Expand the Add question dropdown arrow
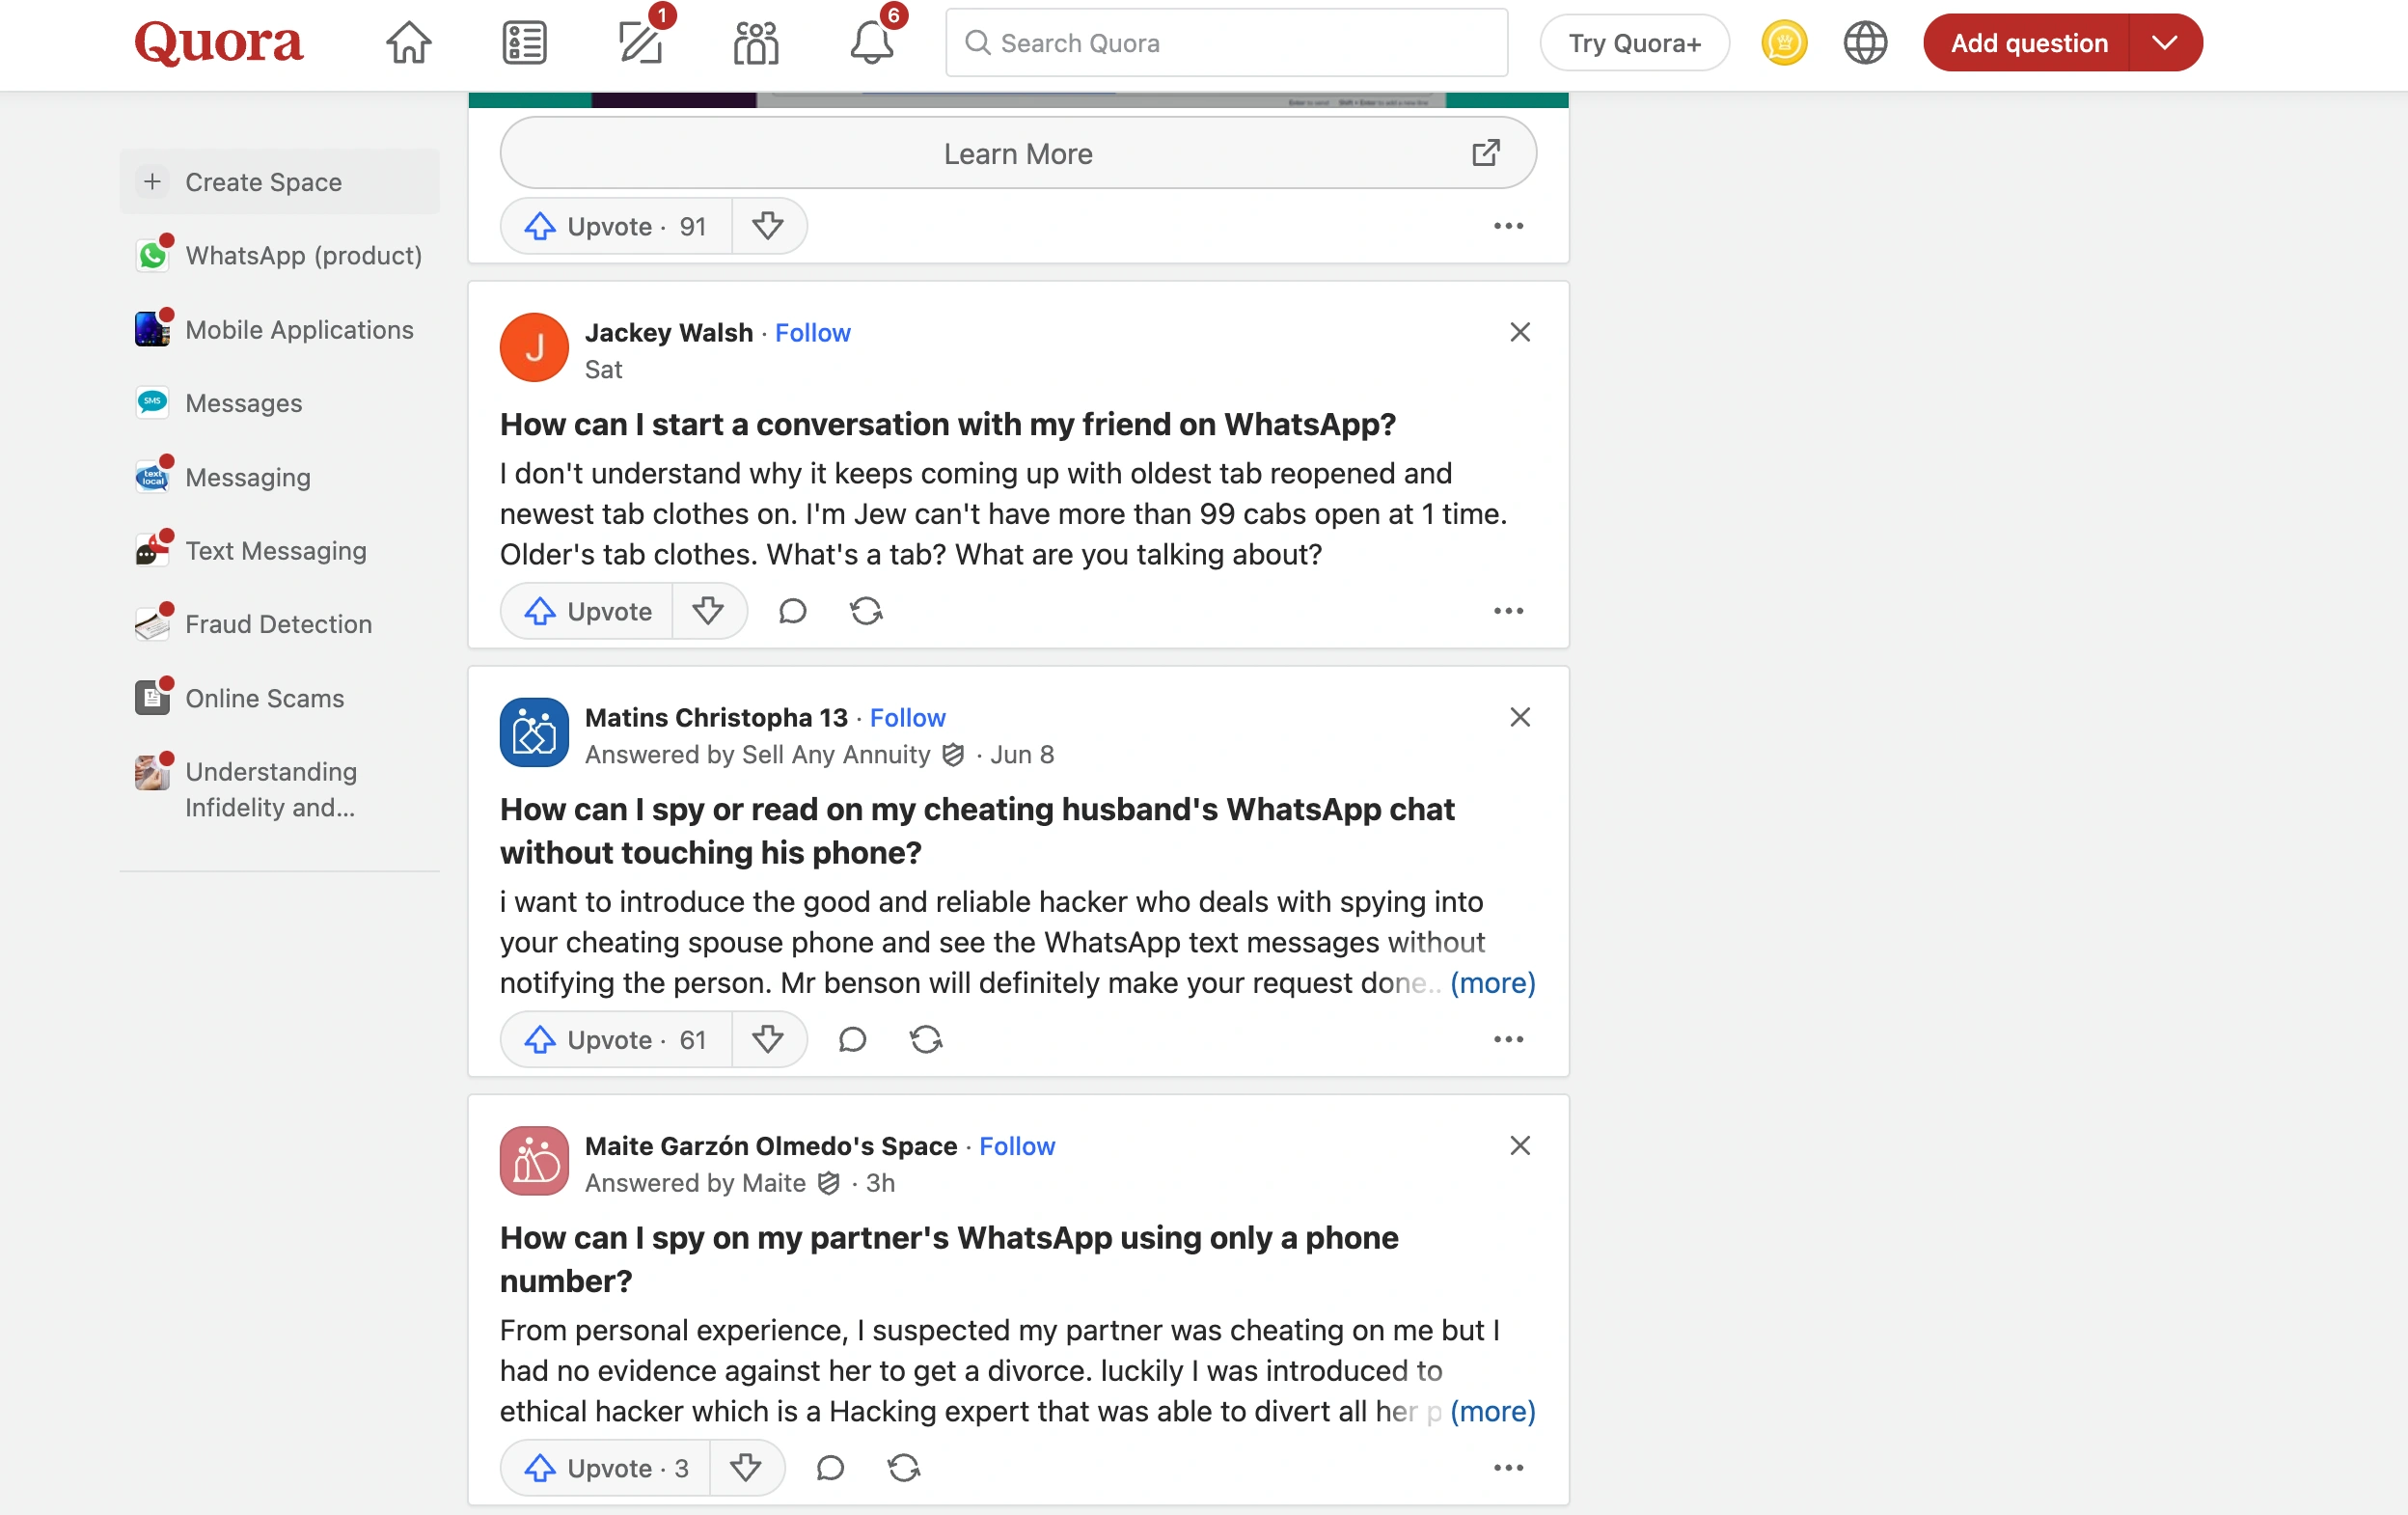 click(2165, 43)
